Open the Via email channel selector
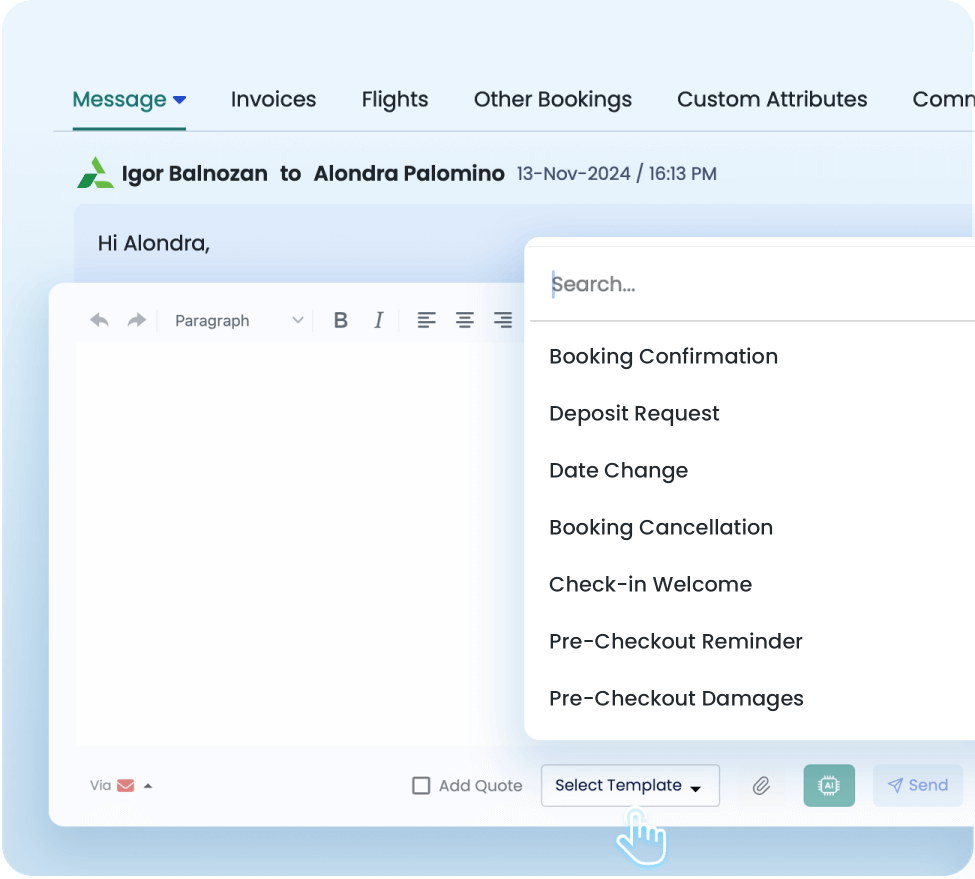This screenshot has height=879, width=975. (135, 786)
